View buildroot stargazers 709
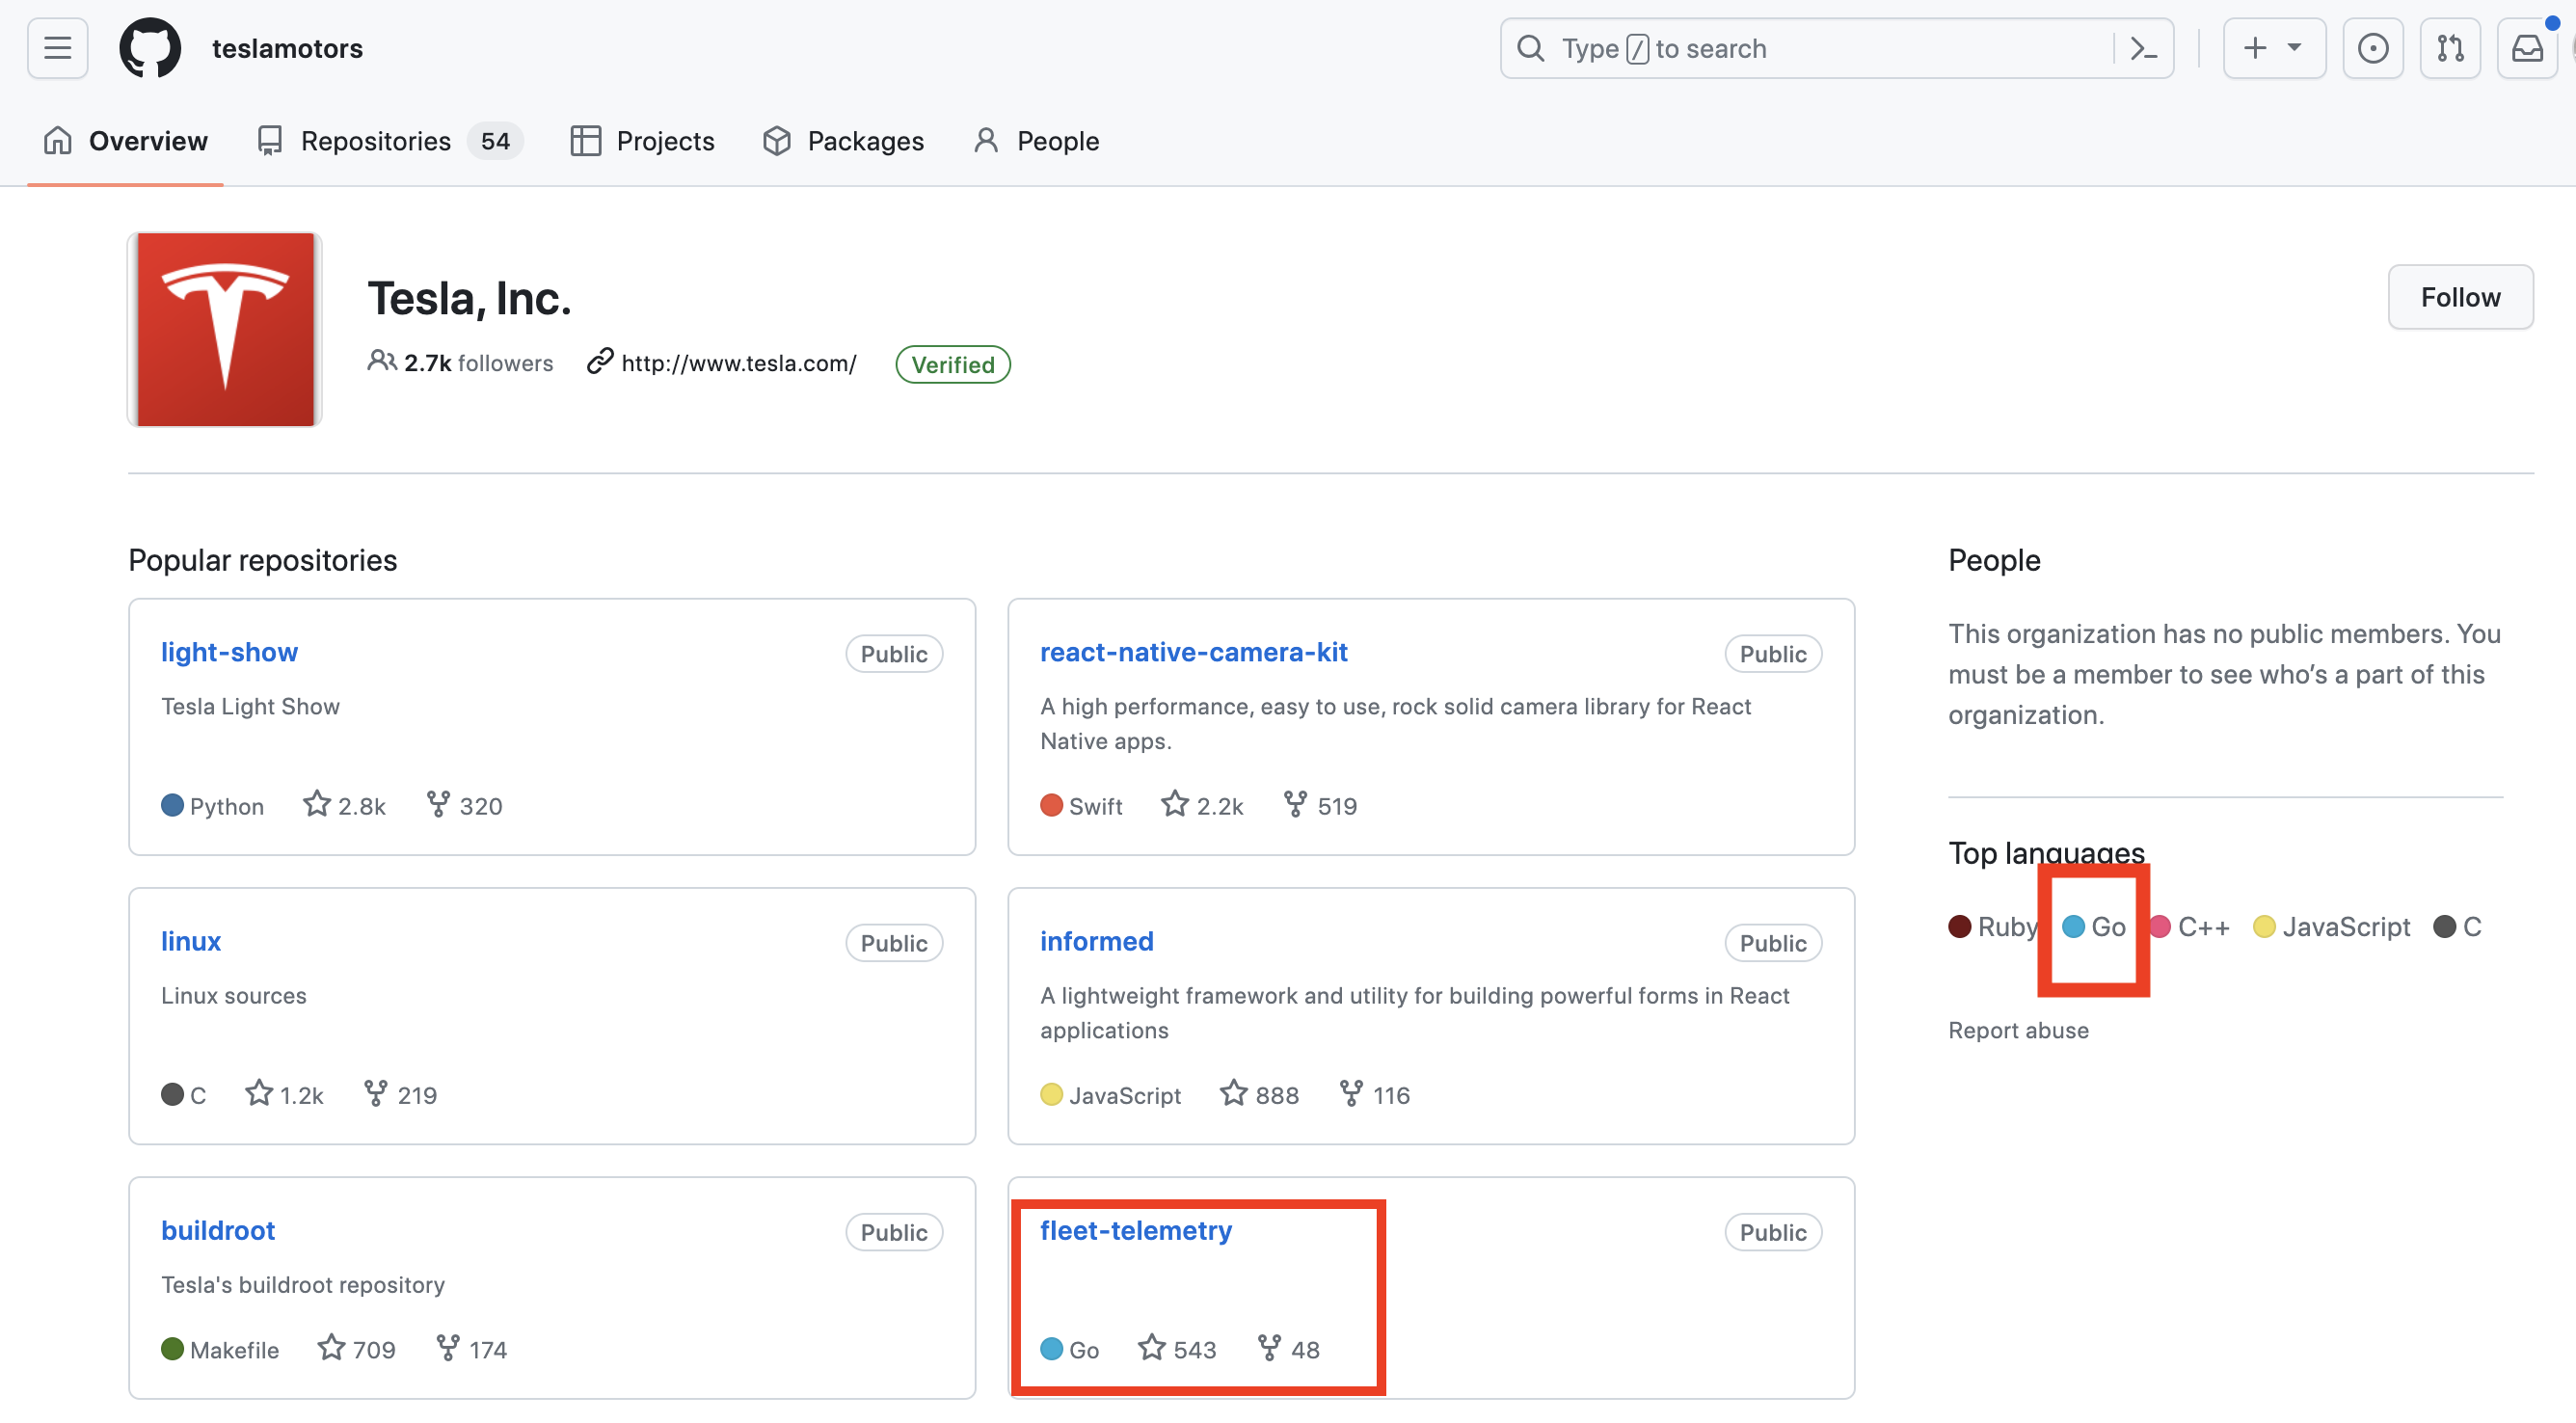This screenshot has height=1423, width=2576. pos(356,1349)
